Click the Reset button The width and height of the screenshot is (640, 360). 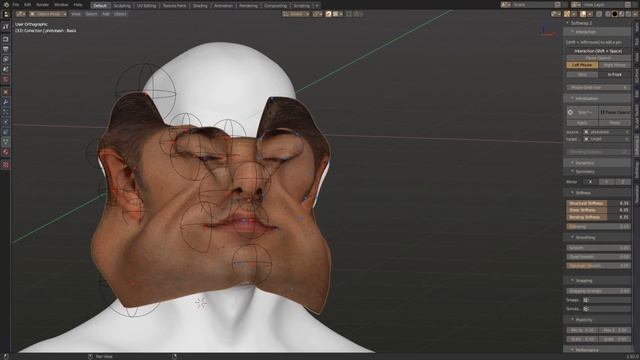pyautogui.click(x=615, y=122)
